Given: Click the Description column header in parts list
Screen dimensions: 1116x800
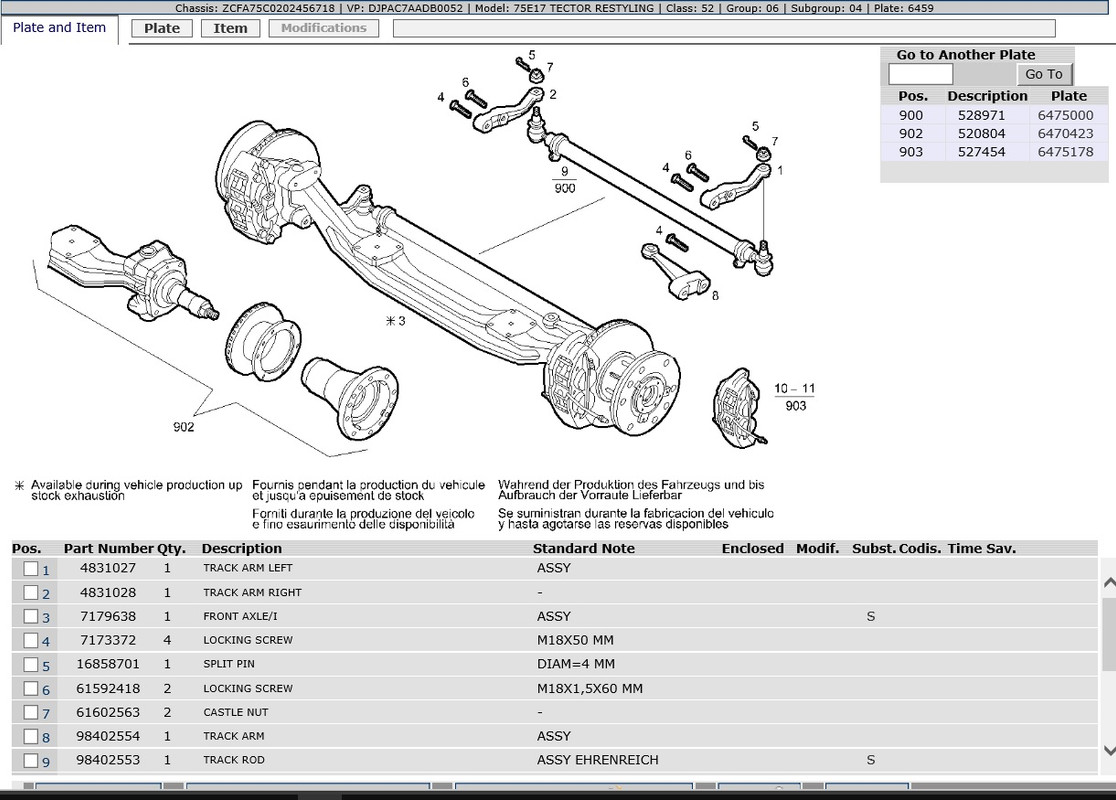Looking at the screenshot, I should pos(242,549).
